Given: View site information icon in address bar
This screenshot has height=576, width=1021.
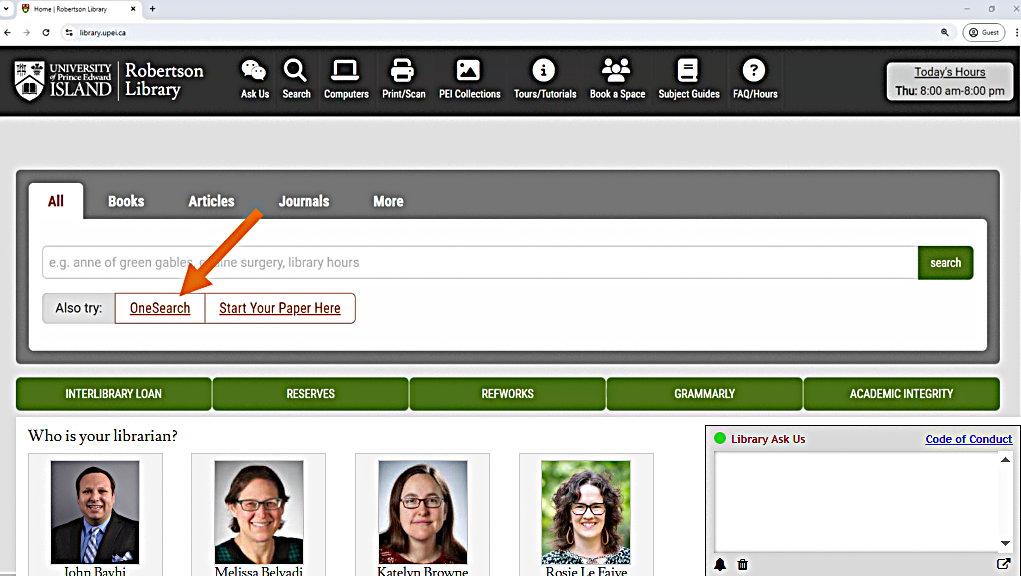Looking at the screenshot, I should point(69,33).
